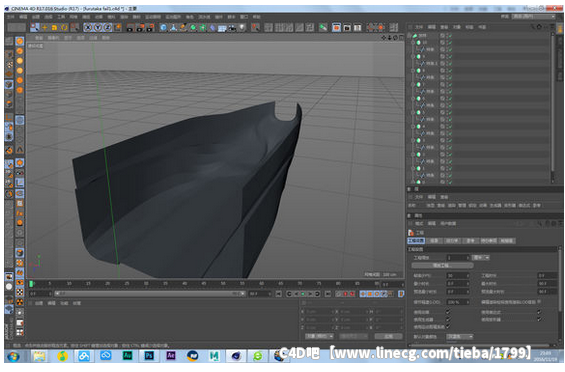Open the Object Manager search icon

coord(533,27)
